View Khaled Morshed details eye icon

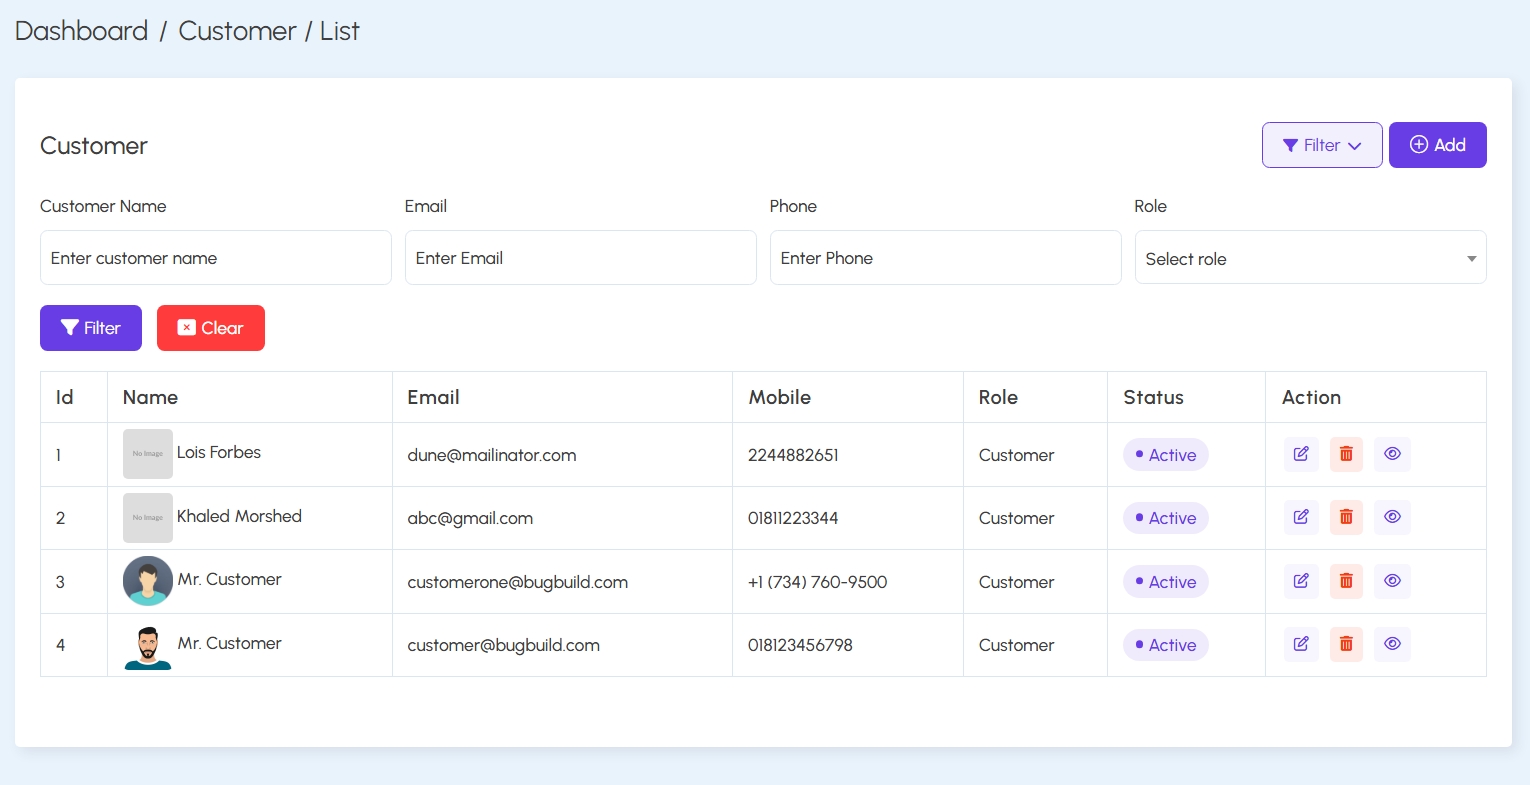pos(1392,517)
